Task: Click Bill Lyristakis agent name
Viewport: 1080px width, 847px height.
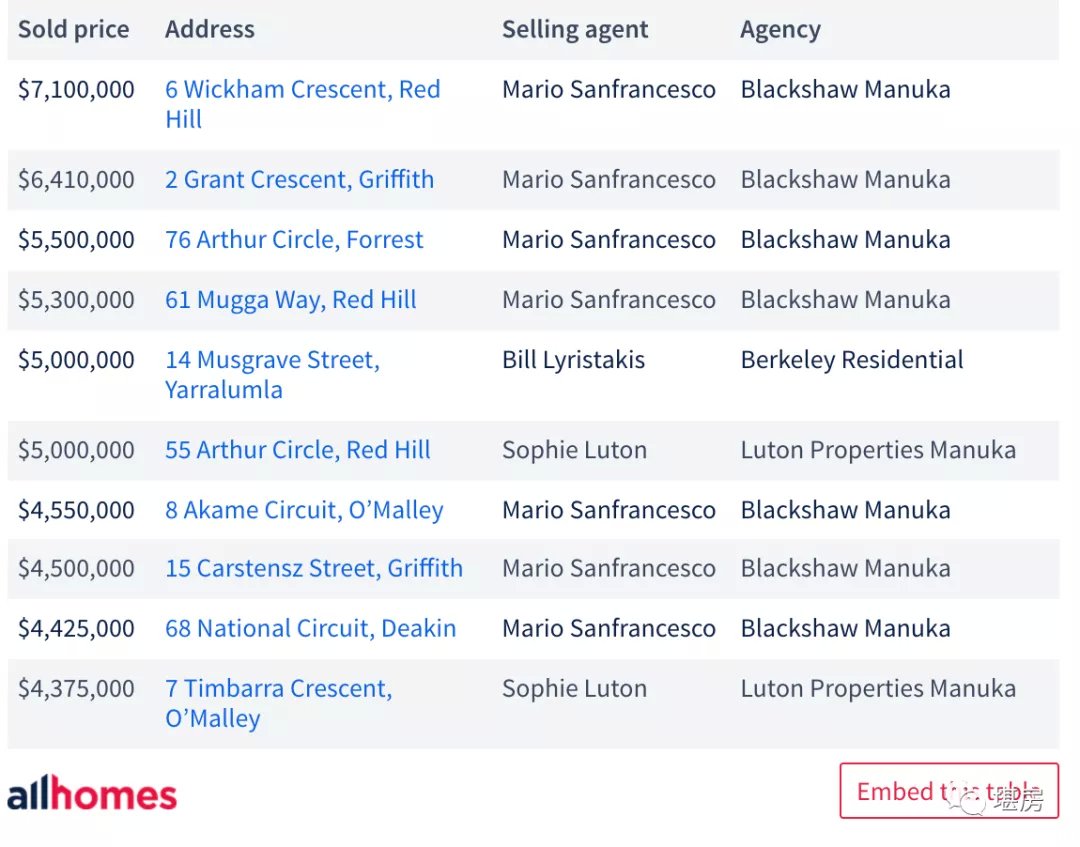Action: tap(574, 360)
